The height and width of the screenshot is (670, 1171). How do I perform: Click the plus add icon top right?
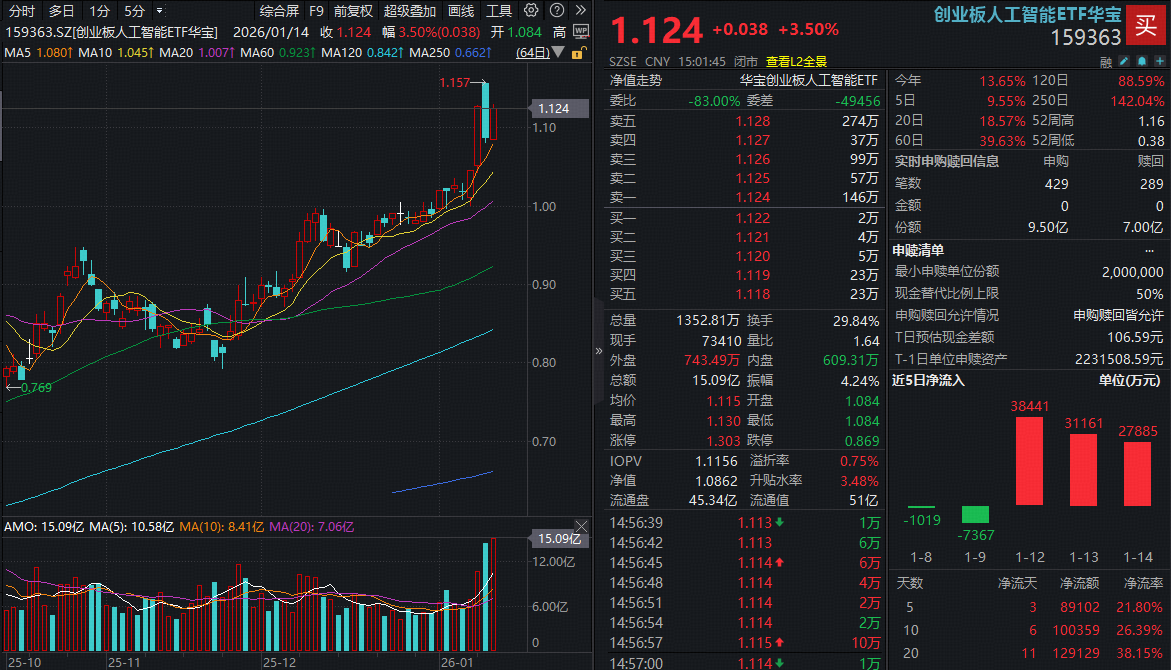click(1159, 61)
